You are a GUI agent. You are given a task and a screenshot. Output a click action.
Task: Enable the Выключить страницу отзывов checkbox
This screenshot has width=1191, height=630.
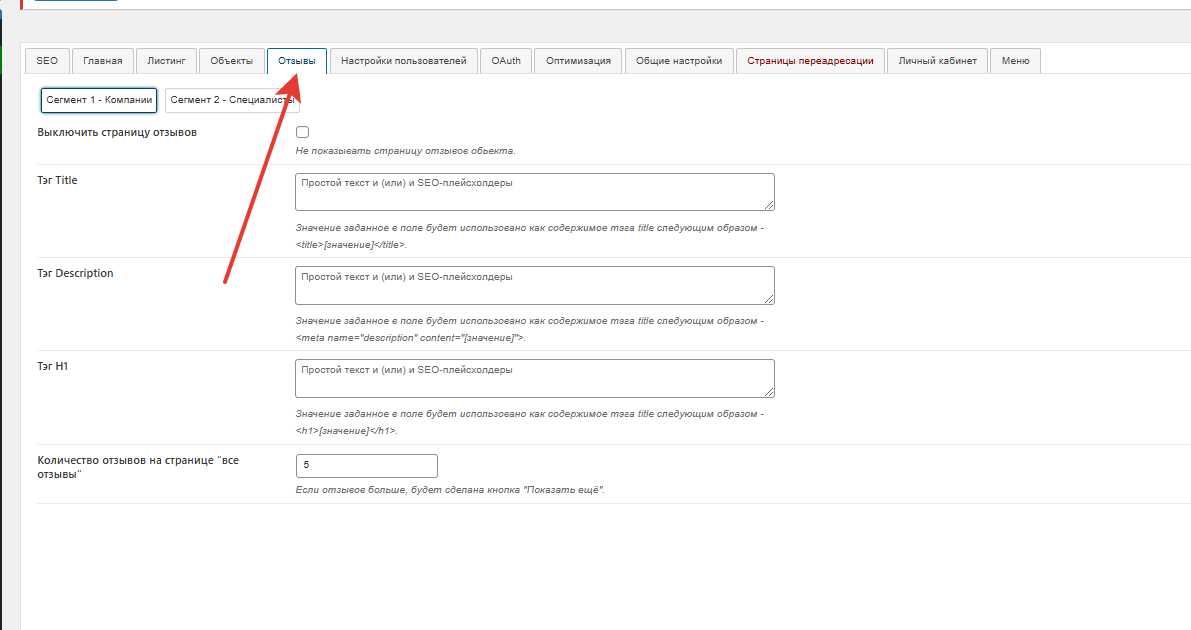point(303,133)
